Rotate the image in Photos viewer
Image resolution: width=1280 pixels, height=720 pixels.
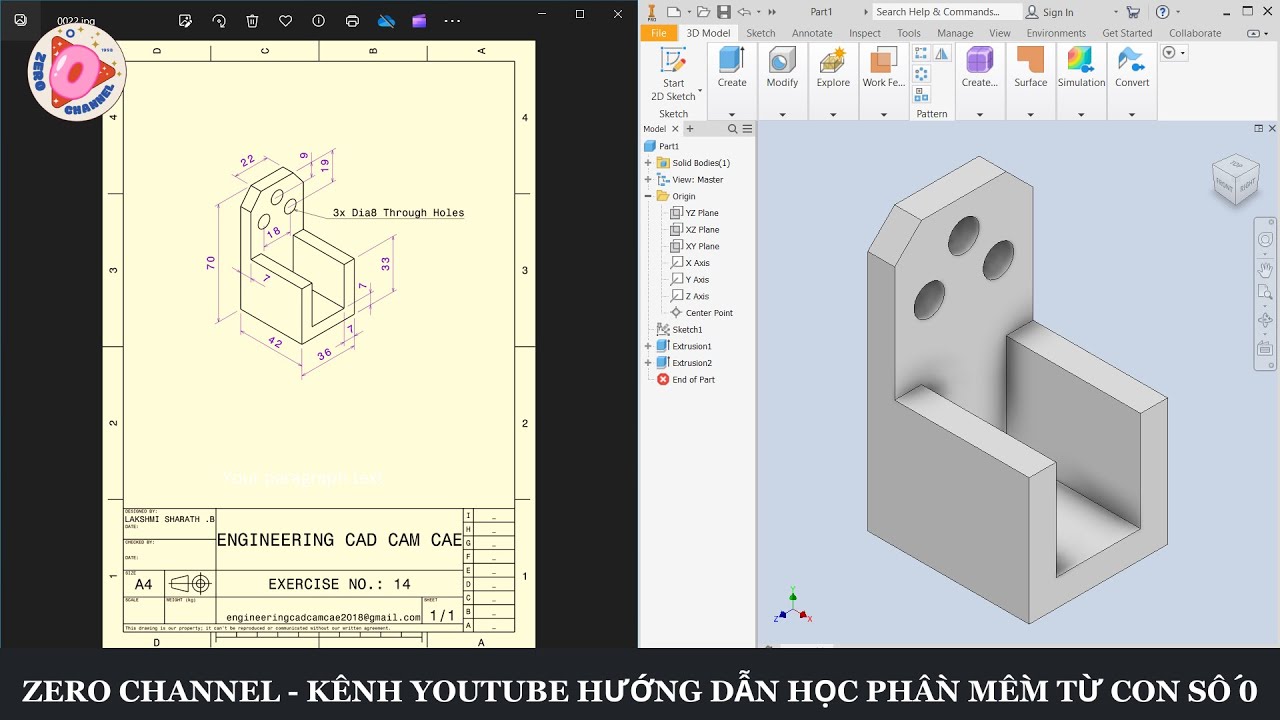(219, 20)
